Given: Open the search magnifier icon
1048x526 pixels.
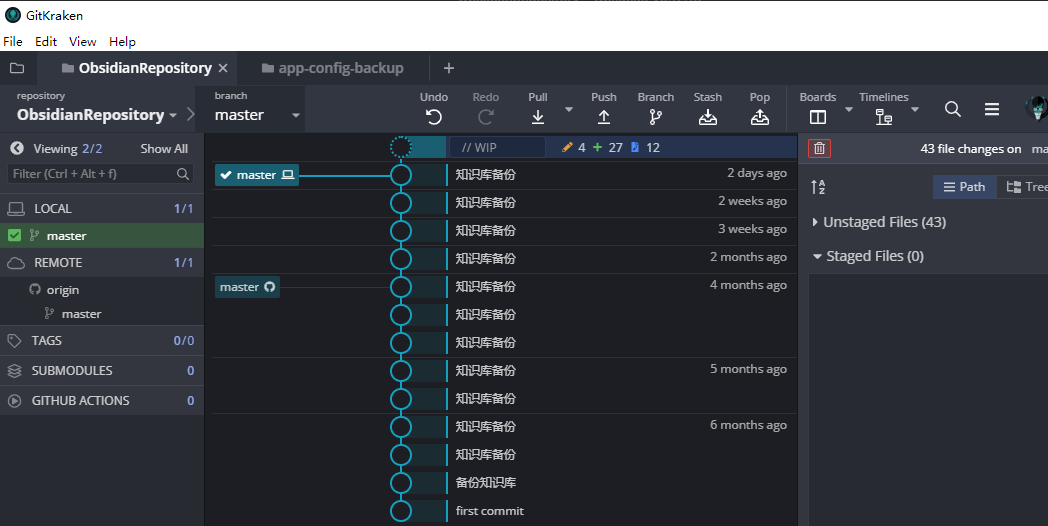Looking at the screenshot, I should point(953,109).
